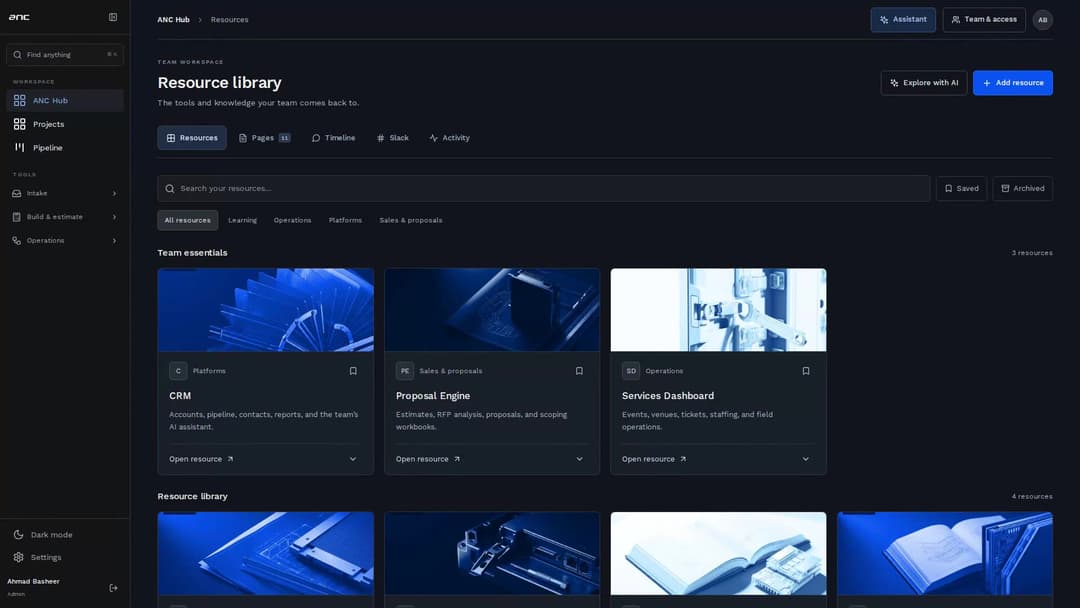1080x608 pixels.
Task: Click the CRM card thumbnail image
Action: point(265,310)
